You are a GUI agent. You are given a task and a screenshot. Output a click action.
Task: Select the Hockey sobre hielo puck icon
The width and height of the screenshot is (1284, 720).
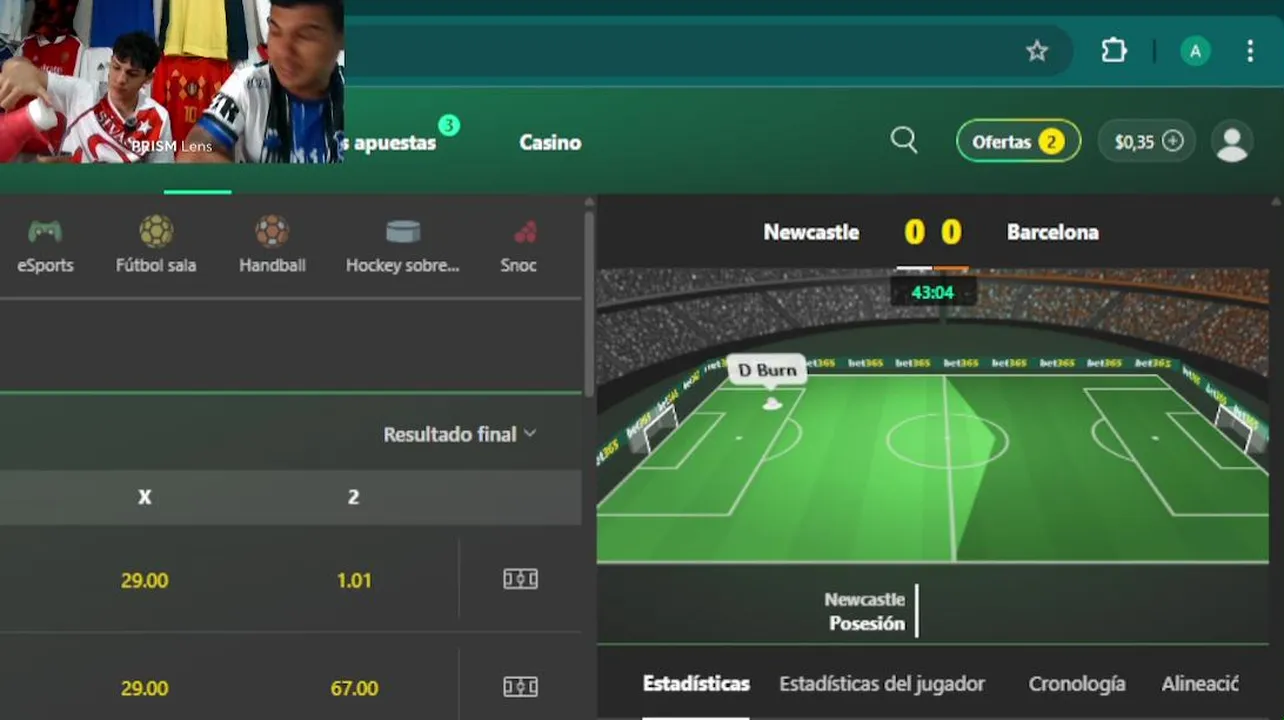[403, 232]
